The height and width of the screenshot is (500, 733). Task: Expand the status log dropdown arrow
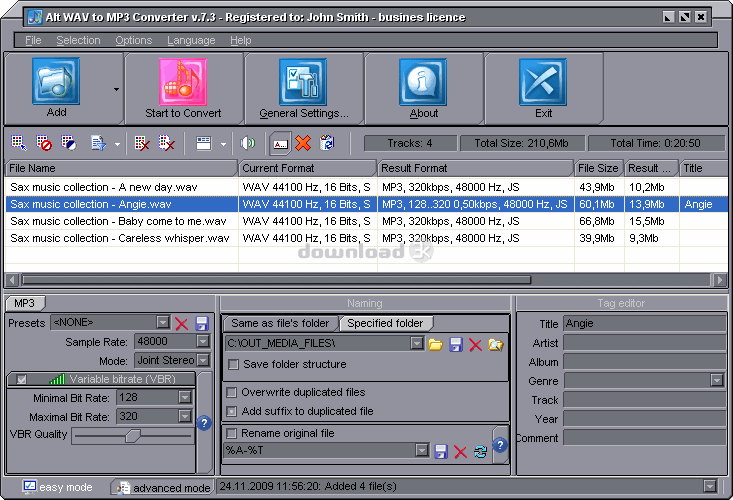pos(710,486)
